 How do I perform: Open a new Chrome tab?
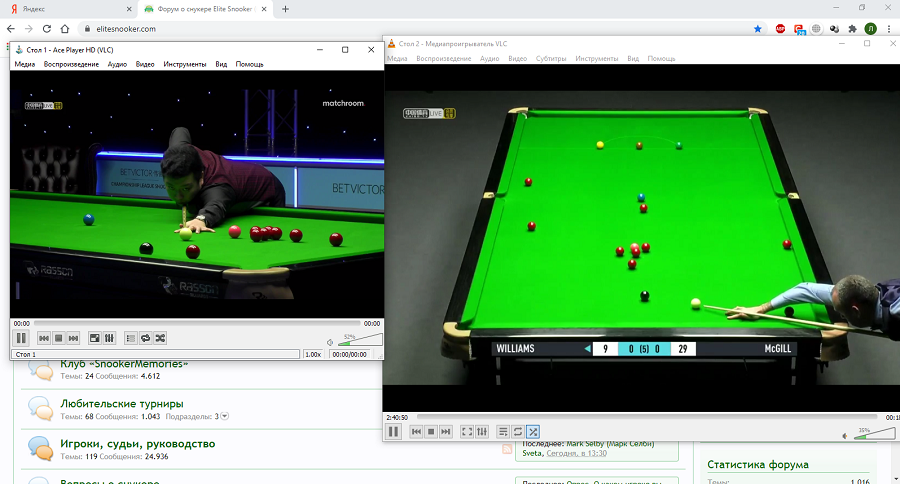(285, 9)
